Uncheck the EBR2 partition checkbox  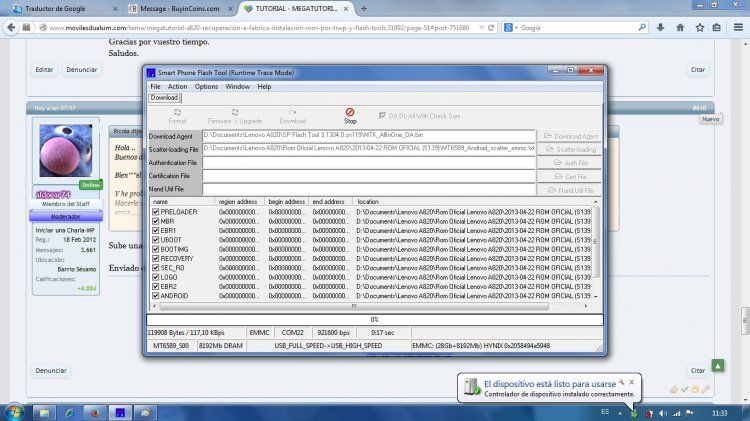(155, 287)
